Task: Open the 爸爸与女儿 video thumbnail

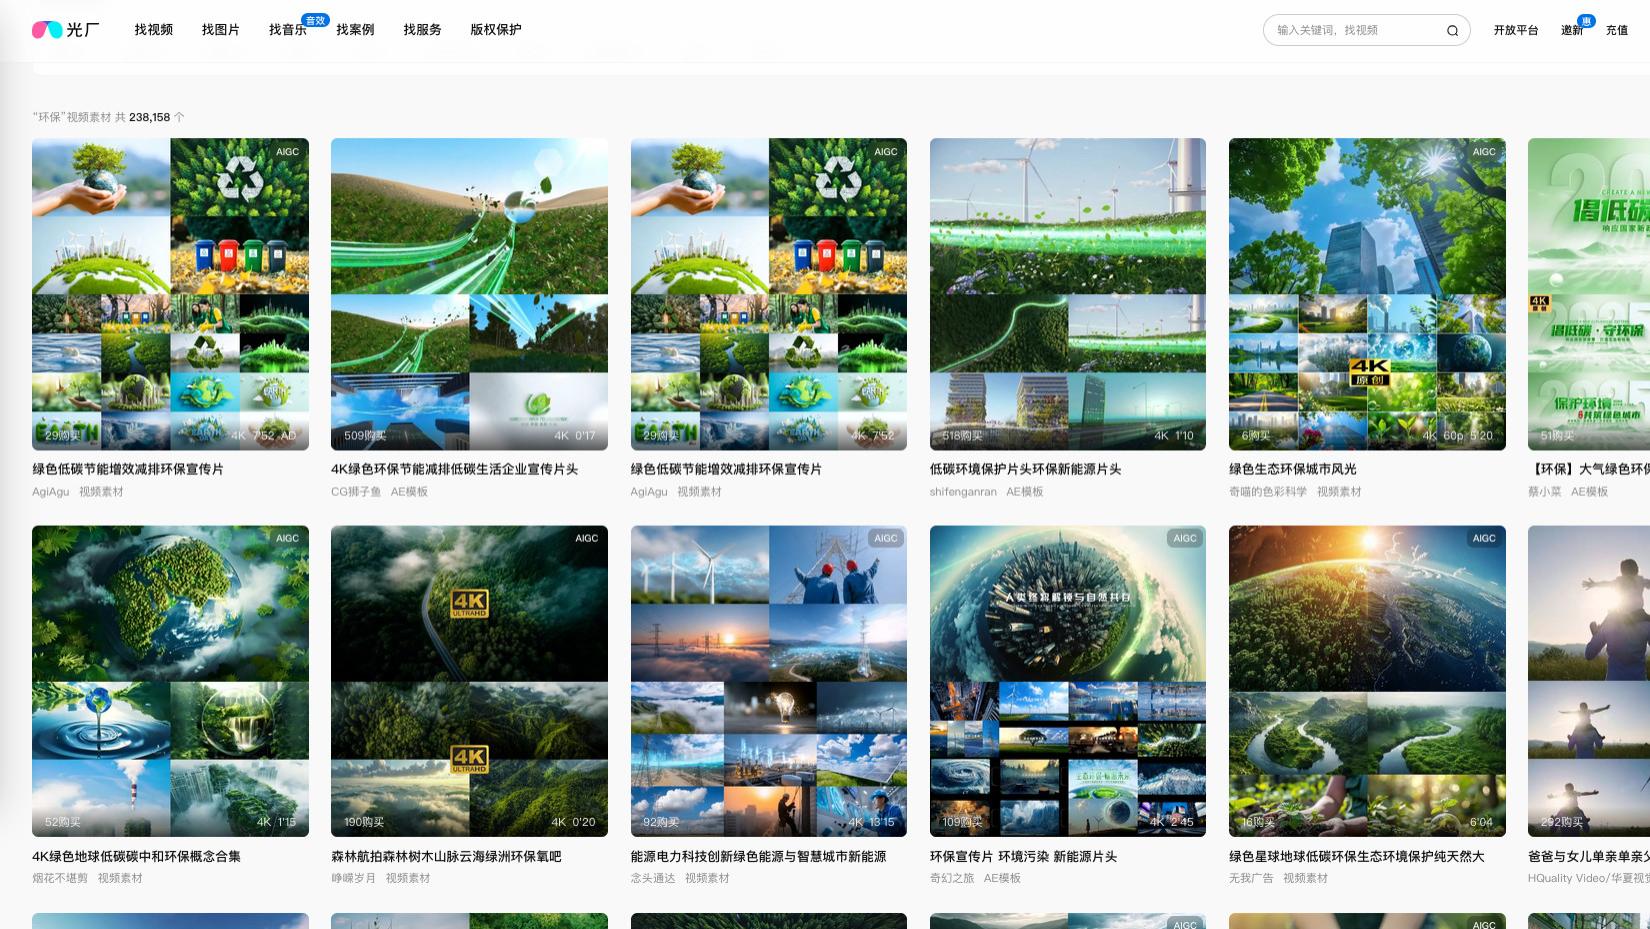Action: click(x=1589, y=681)
